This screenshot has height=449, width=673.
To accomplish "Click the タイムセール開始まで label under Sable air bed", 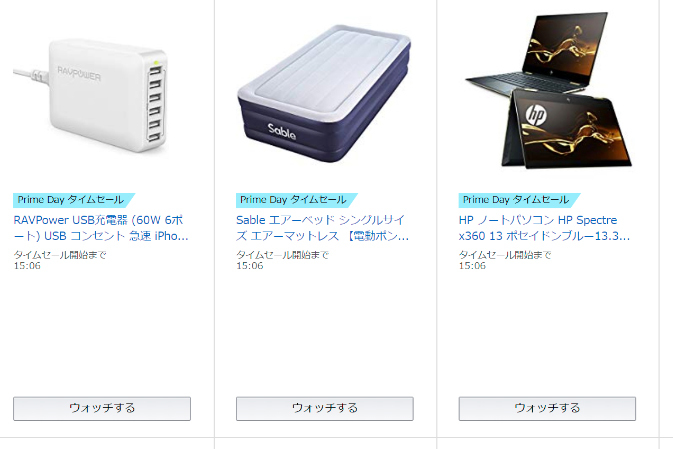I will (x=283, y=255).
